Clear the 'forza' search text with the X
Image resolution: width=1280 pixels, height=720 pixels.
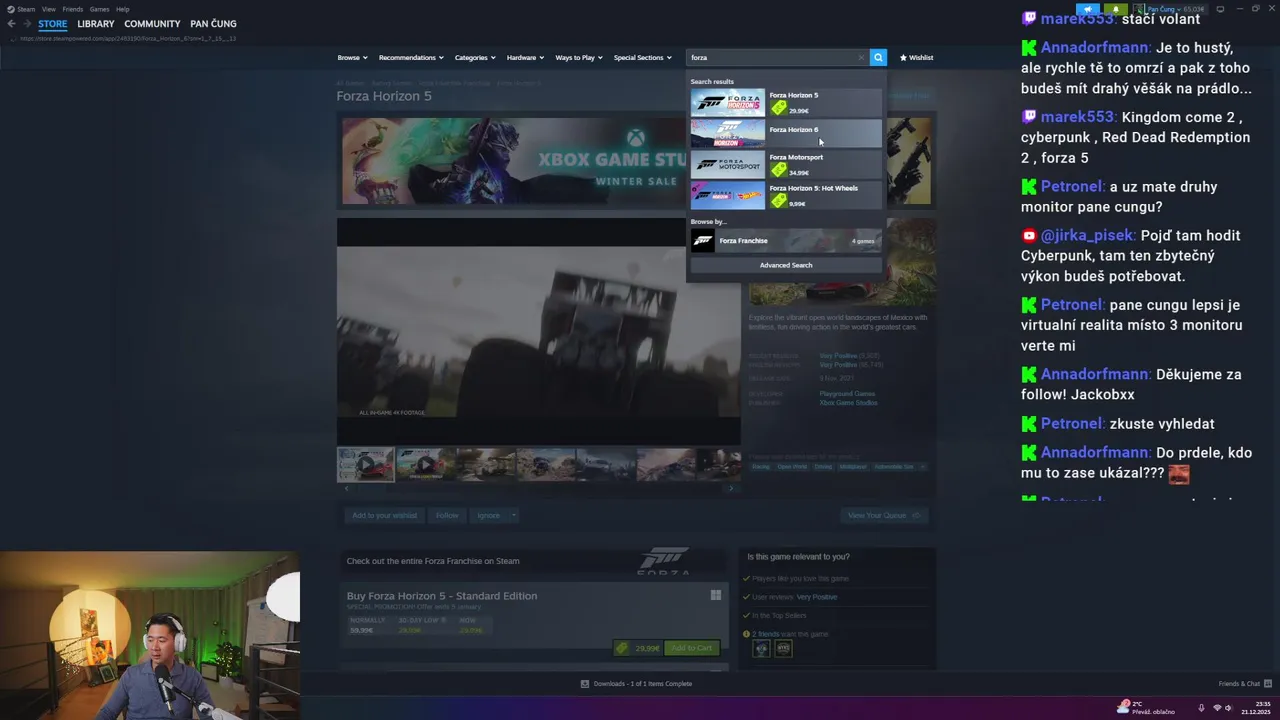(861, 58)
